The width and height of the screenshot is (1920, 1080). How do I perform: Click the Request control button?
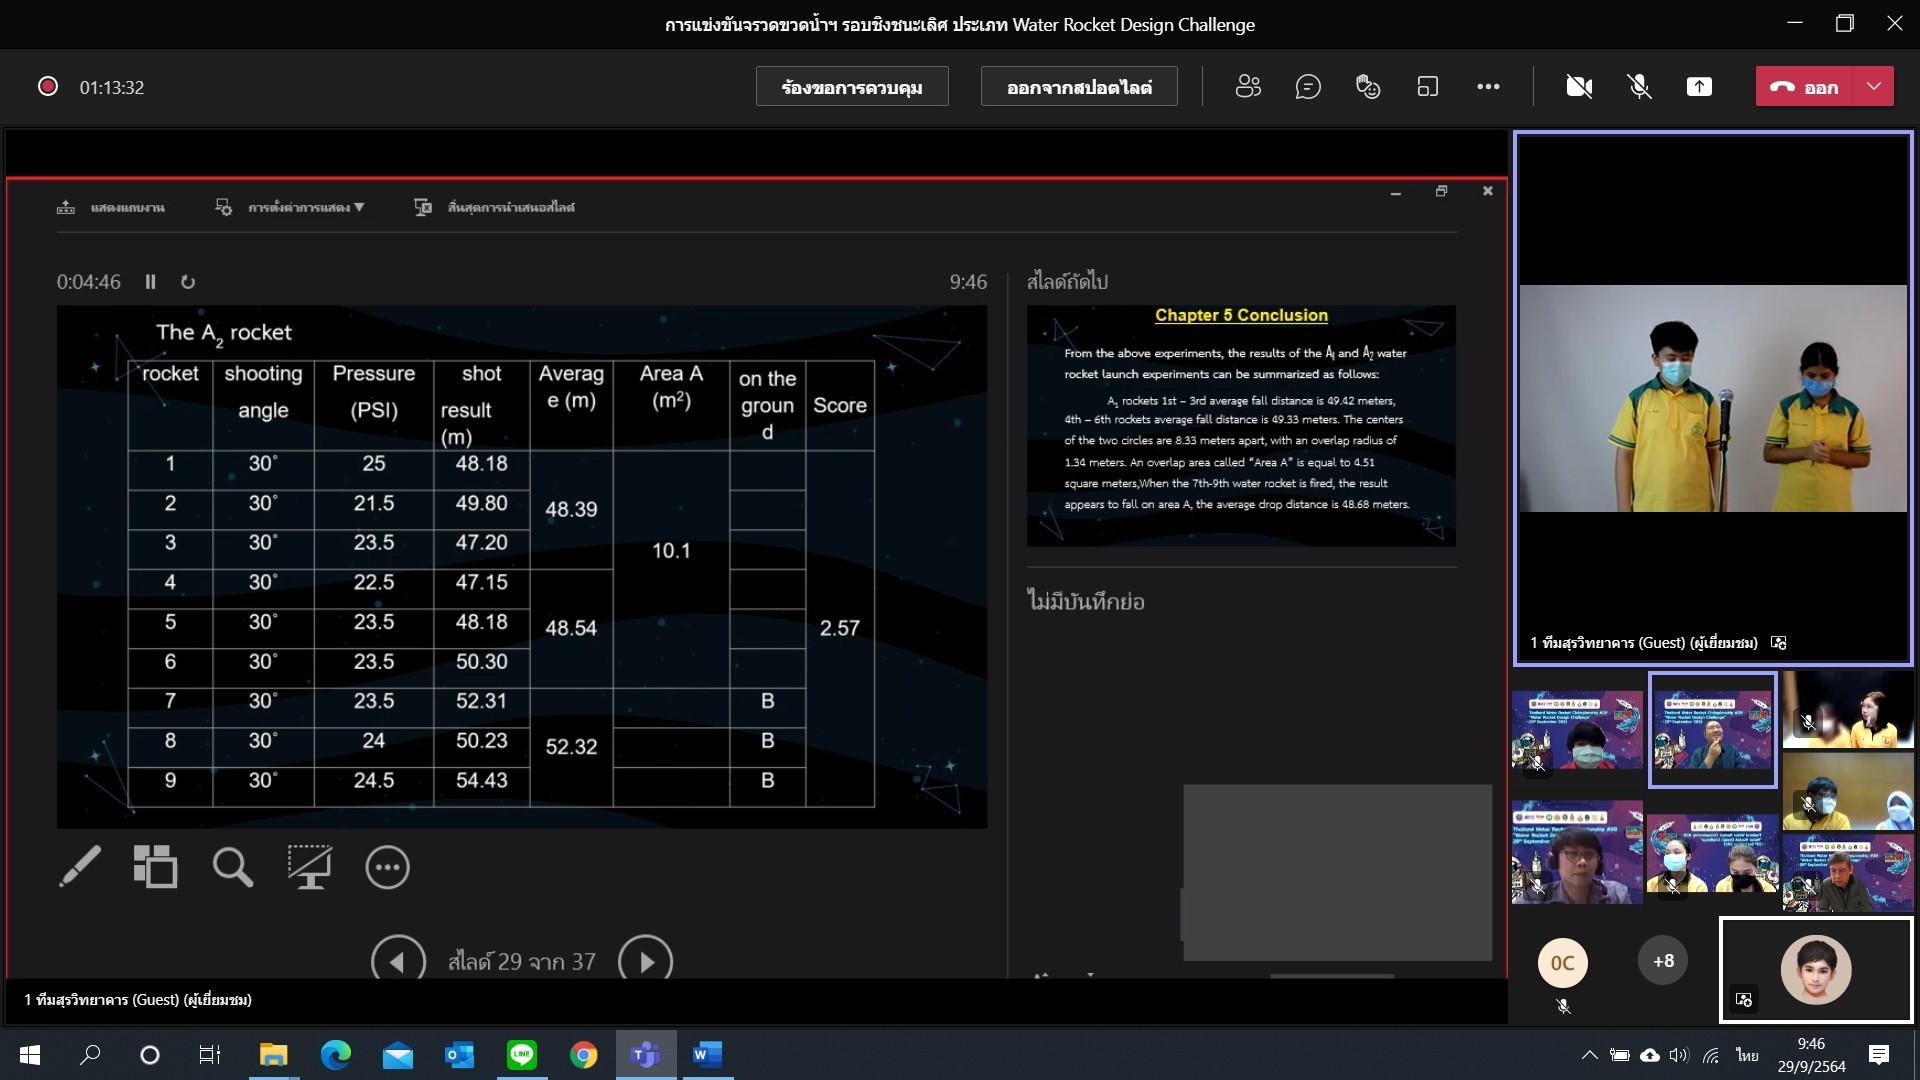[x=852, y=87]
